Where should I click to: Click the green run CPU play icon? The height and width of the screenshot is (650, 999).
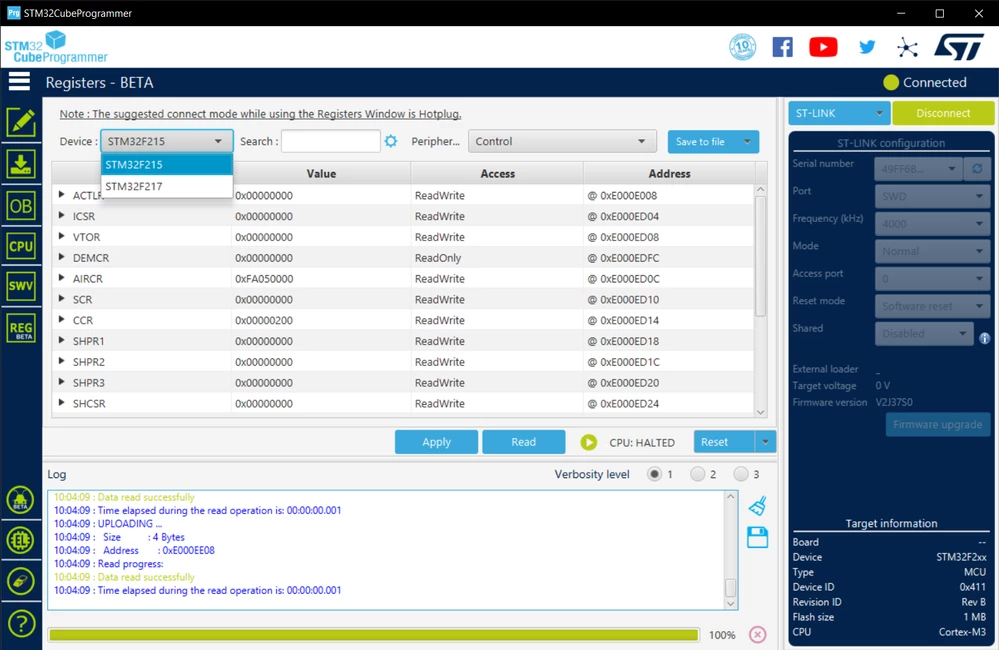(589, 442)
